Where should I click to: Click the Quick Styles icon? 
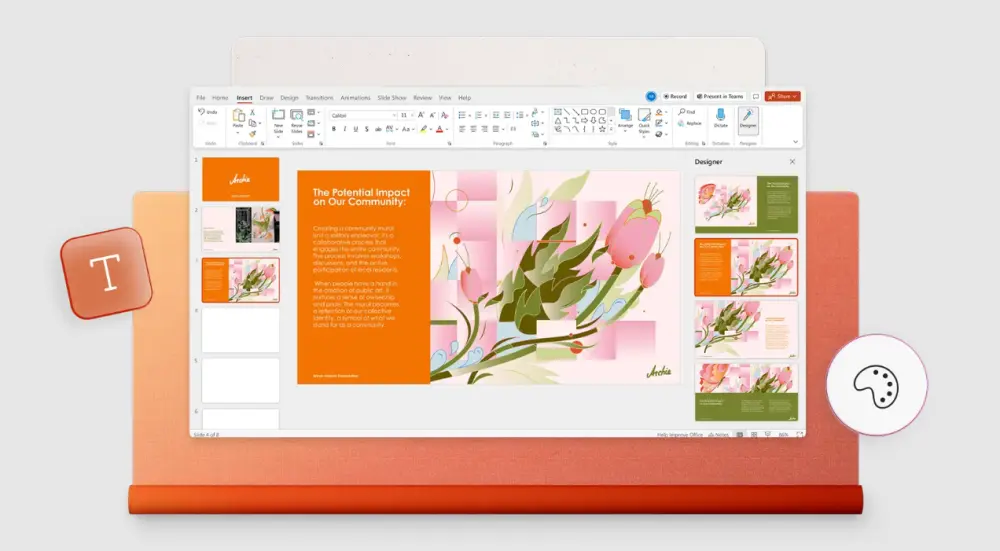(644, 115)
